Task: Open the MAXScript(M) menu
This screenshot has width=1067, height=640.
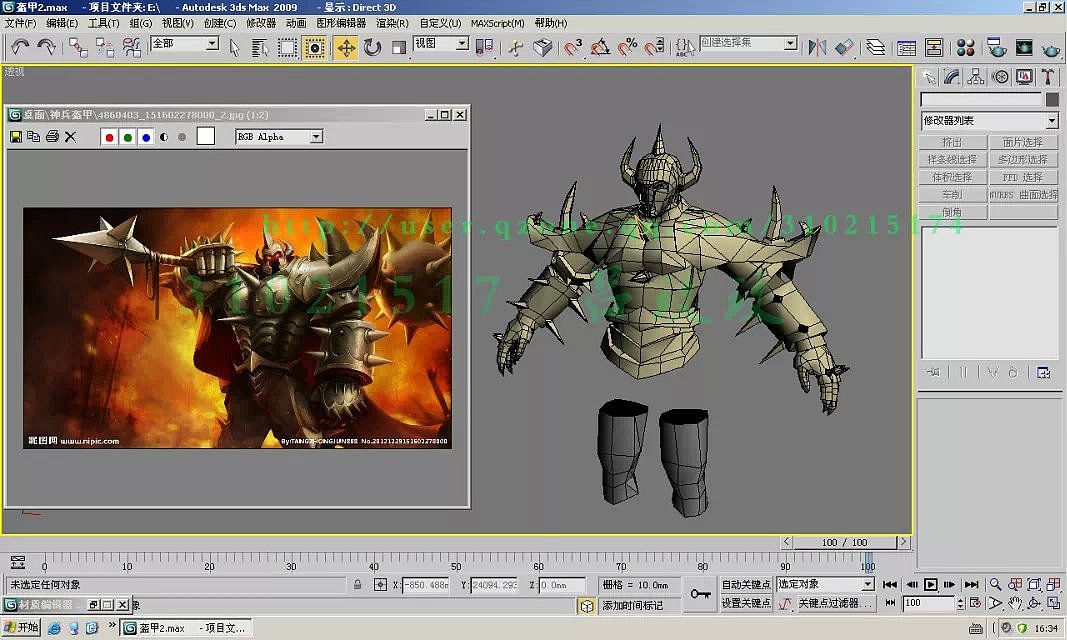Action: click(x=497, y=23)
